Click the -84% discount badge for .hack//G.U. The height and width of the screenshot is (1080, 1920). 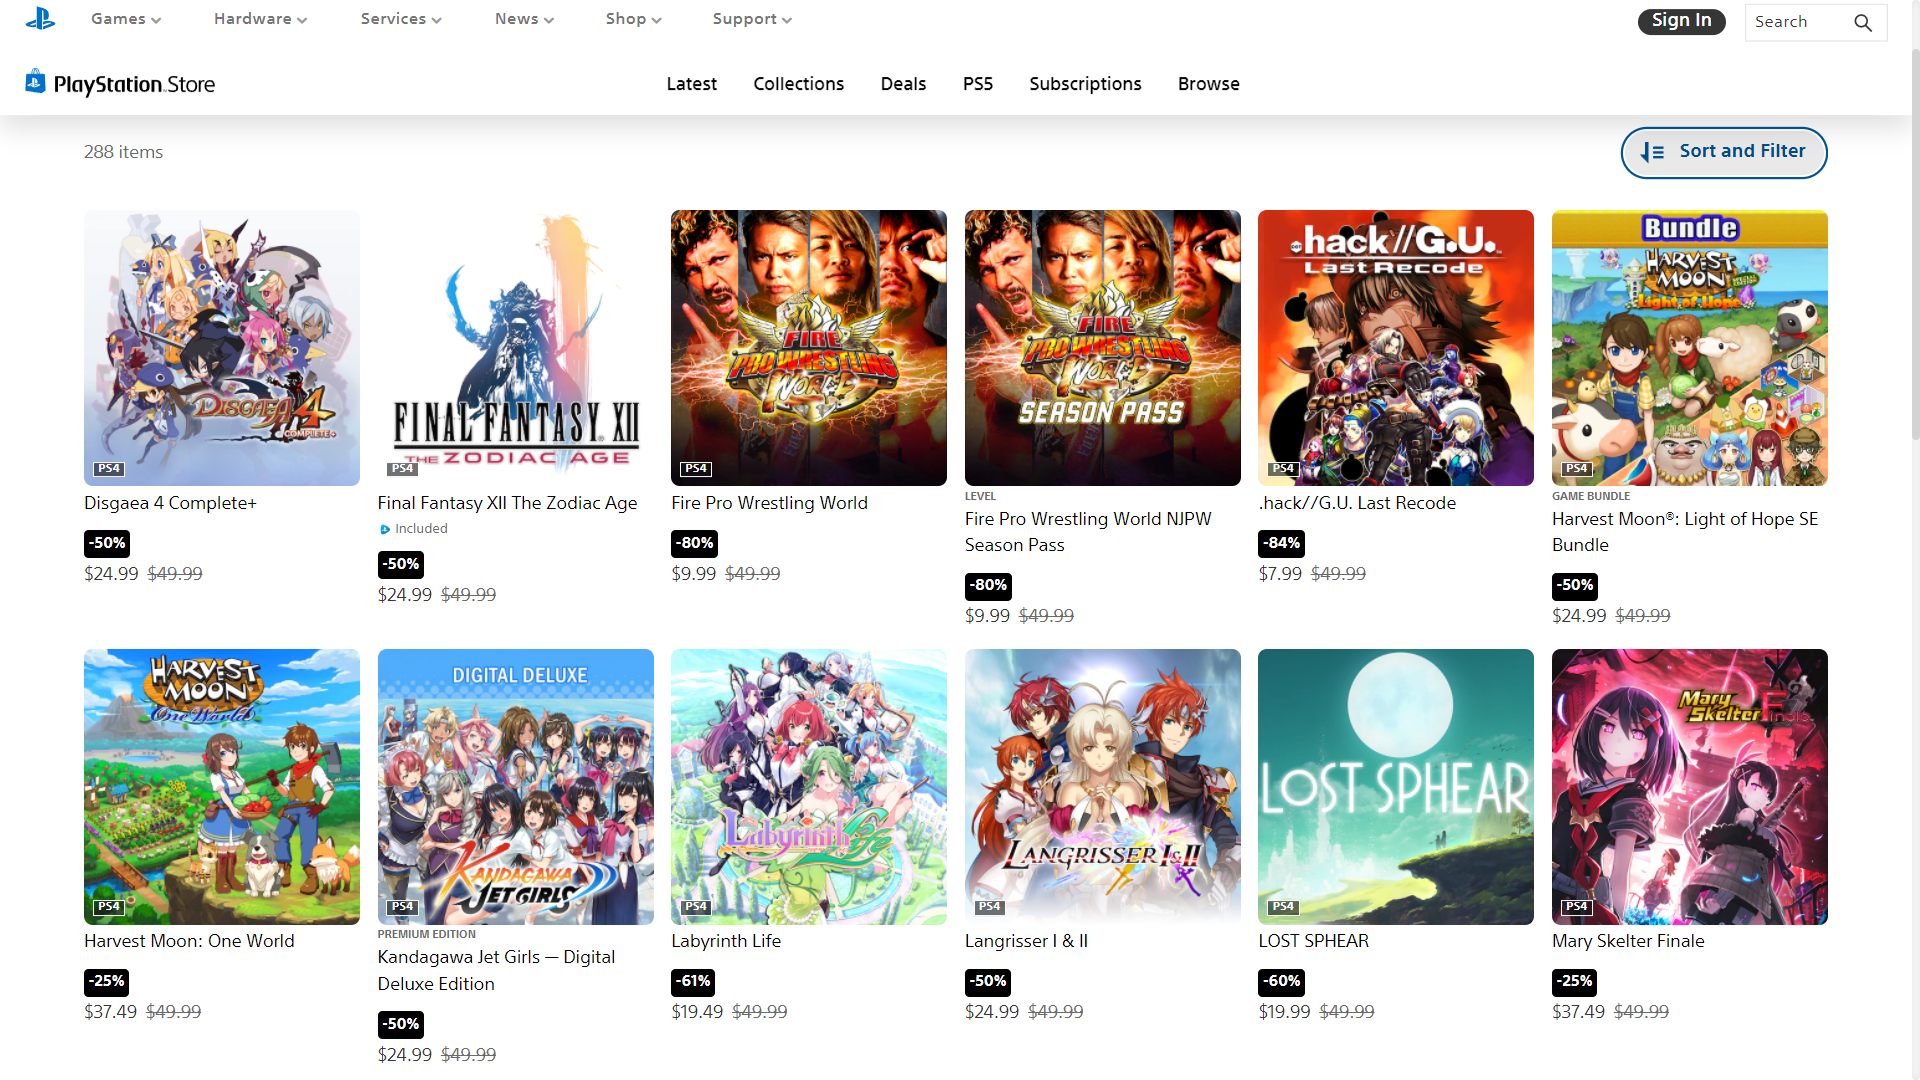pyautogui.click(x=1281, y=543)
